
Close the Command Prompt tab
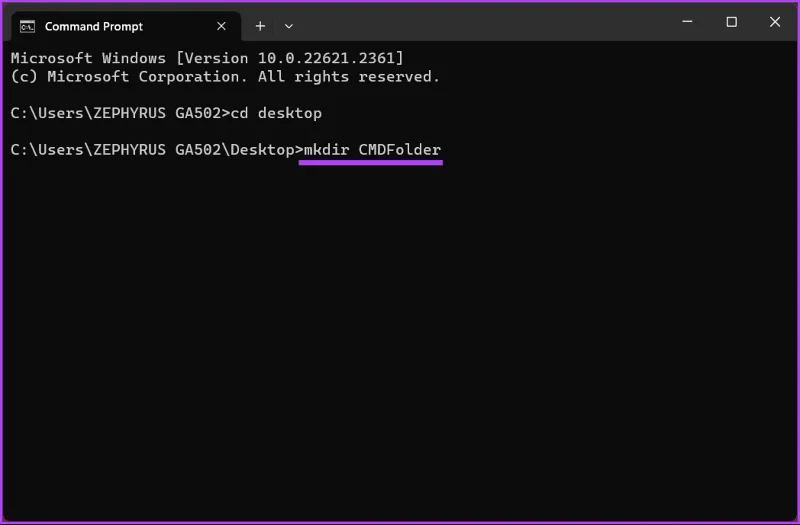click(x=221, y=26)
